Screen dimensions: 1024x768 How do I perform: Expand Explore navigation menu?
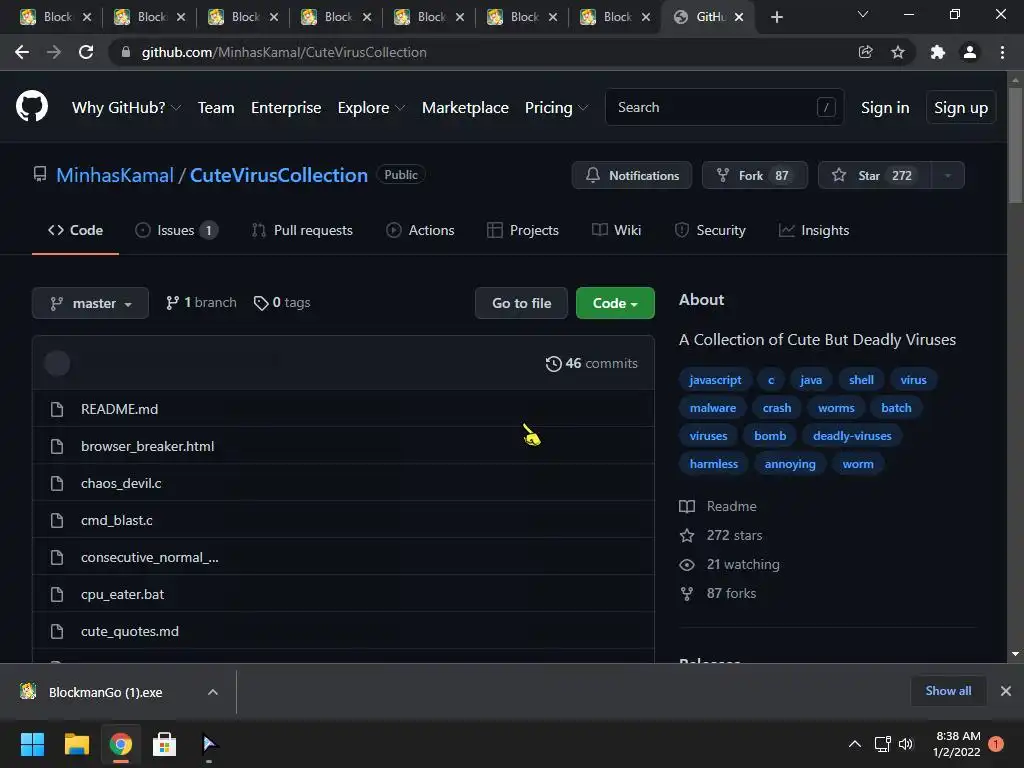click(x=371, y=108)
